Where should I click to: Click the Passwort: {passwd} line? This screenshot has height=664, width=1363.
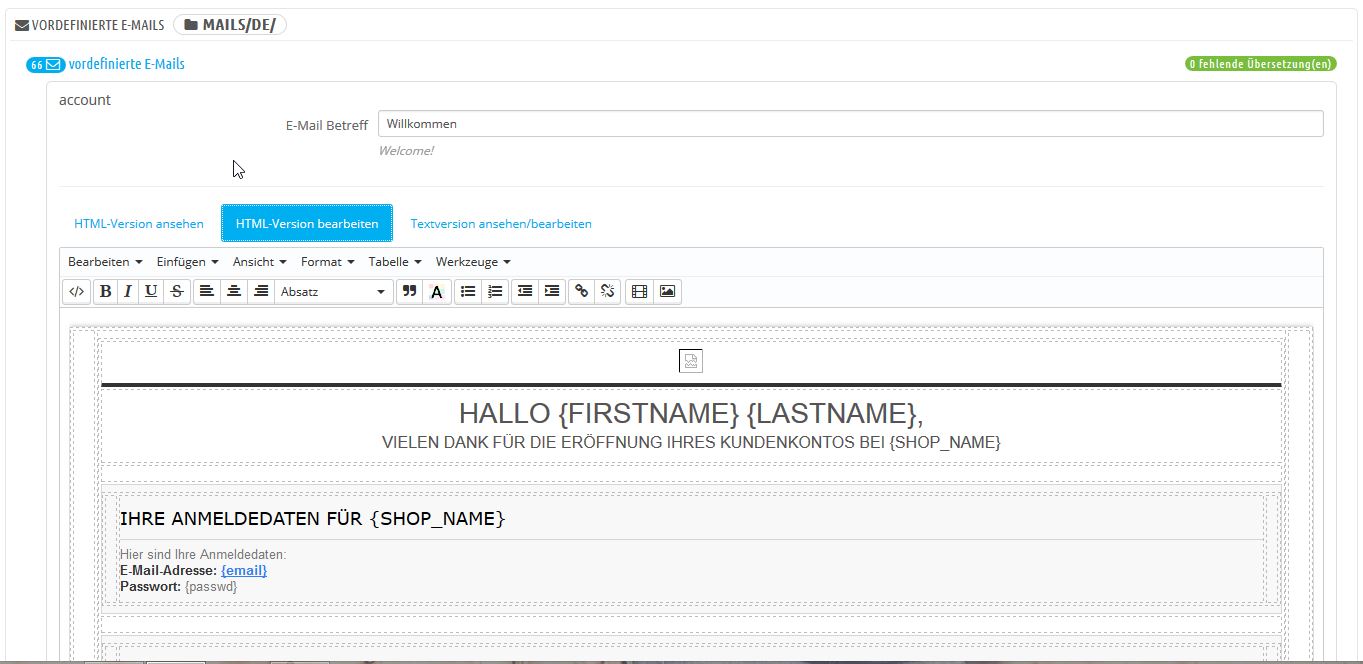pyautogui.click(x=178, y=586)
